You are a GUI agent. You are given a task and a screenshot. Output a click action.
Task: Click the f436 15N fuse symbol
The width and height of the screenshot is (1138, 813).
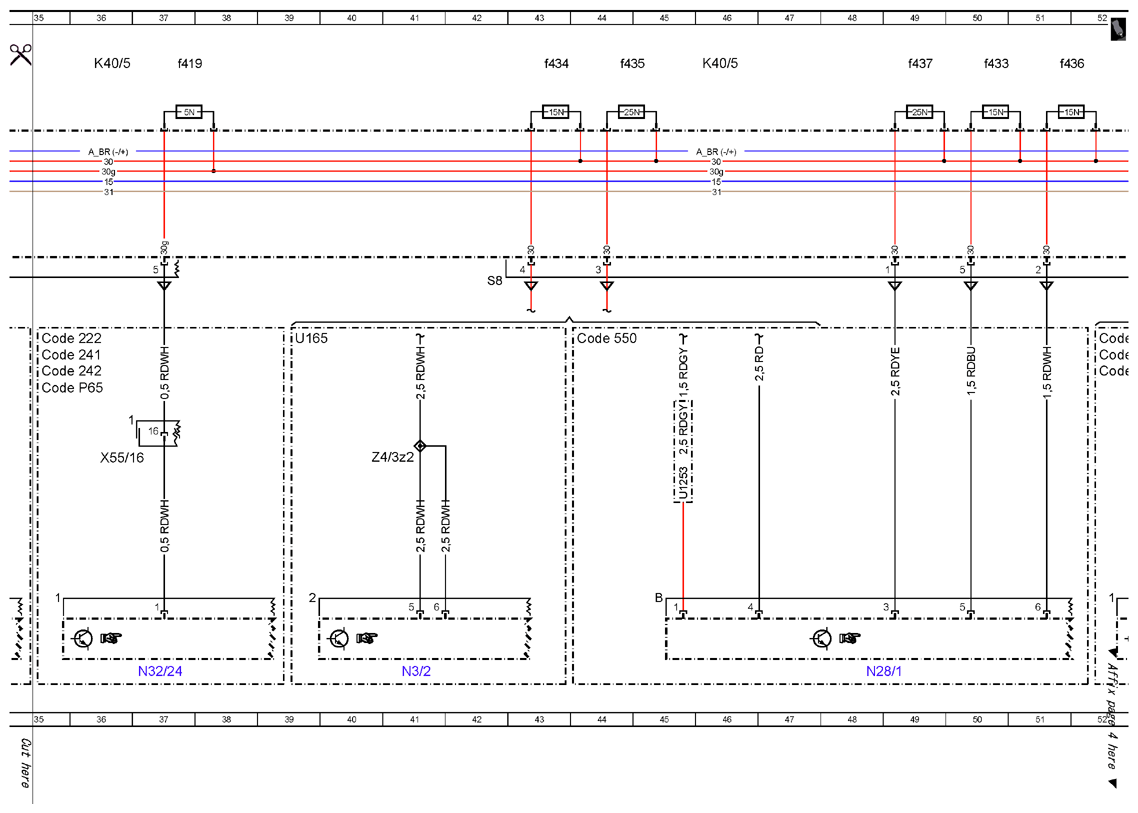tap(1071, 113)
